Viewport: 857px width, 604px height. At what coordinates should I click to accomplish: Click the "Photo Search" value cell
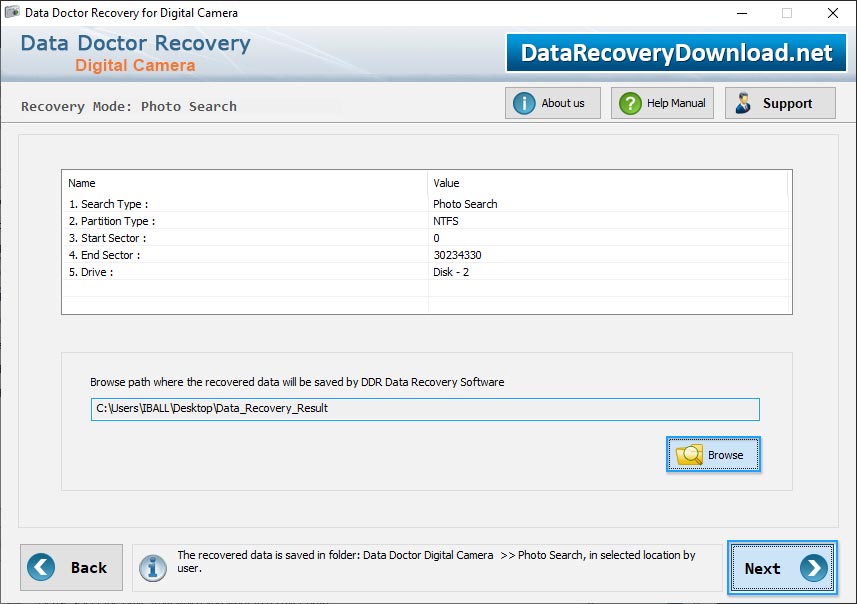click(x=465, y=204)
